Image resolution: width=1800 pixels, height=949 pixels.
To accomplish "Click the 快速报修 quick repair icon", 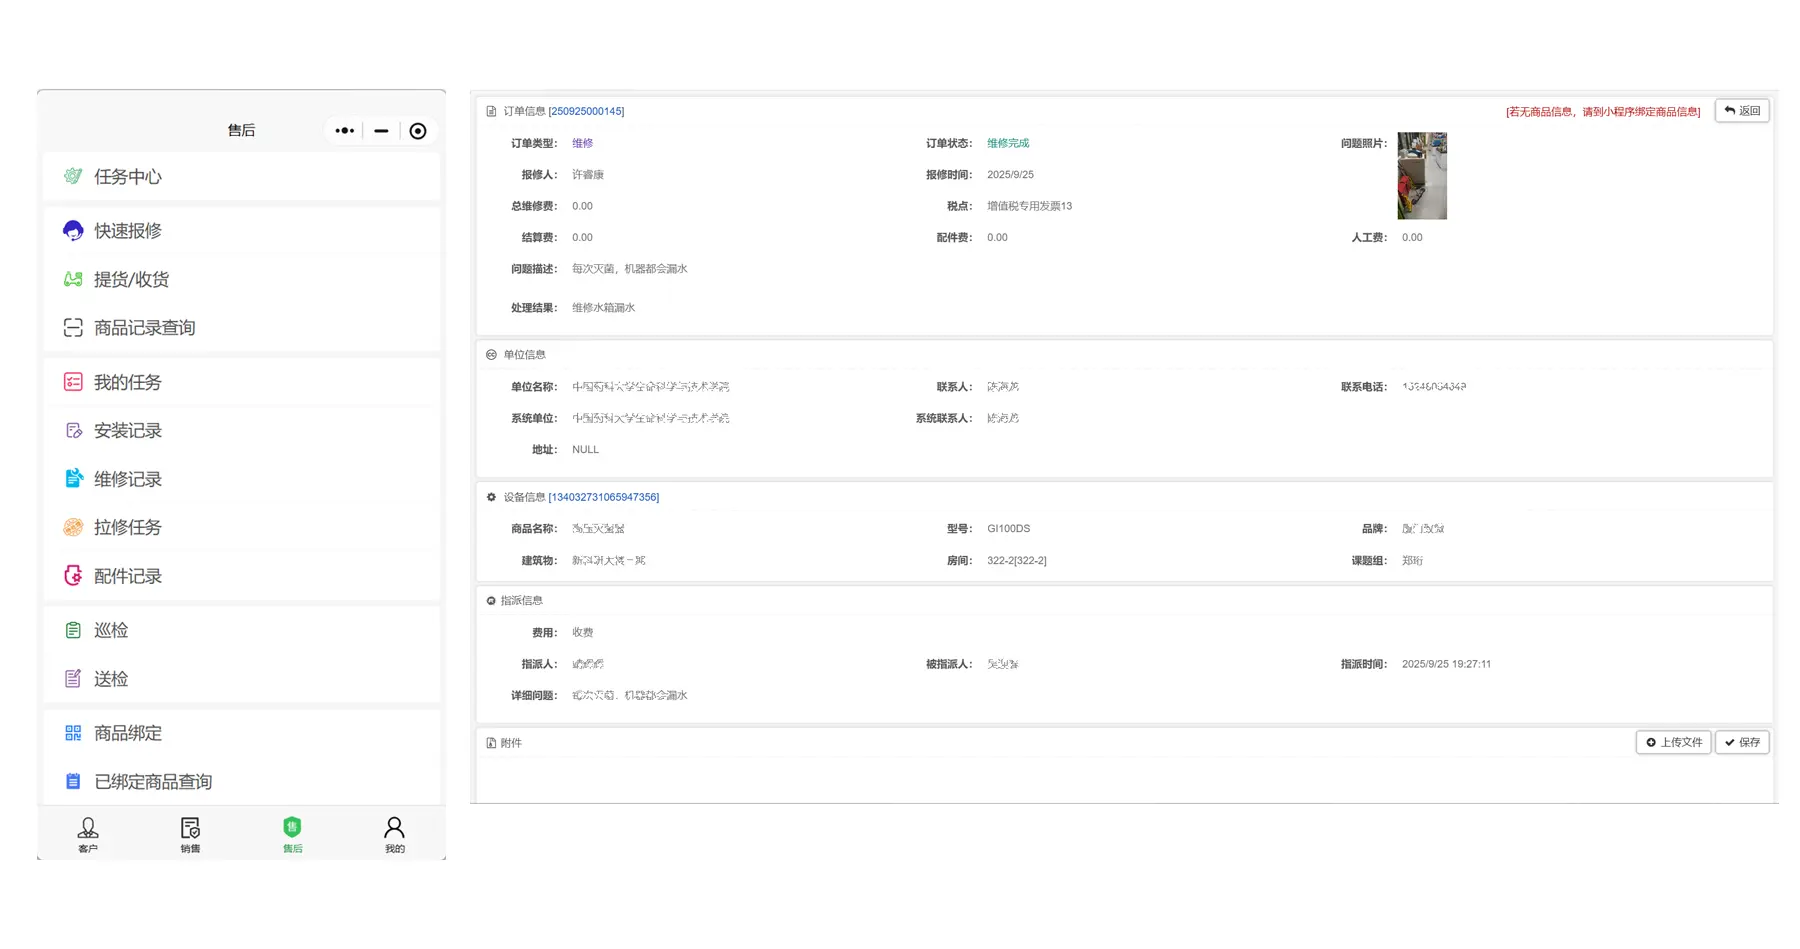I will tap(73, 231).
